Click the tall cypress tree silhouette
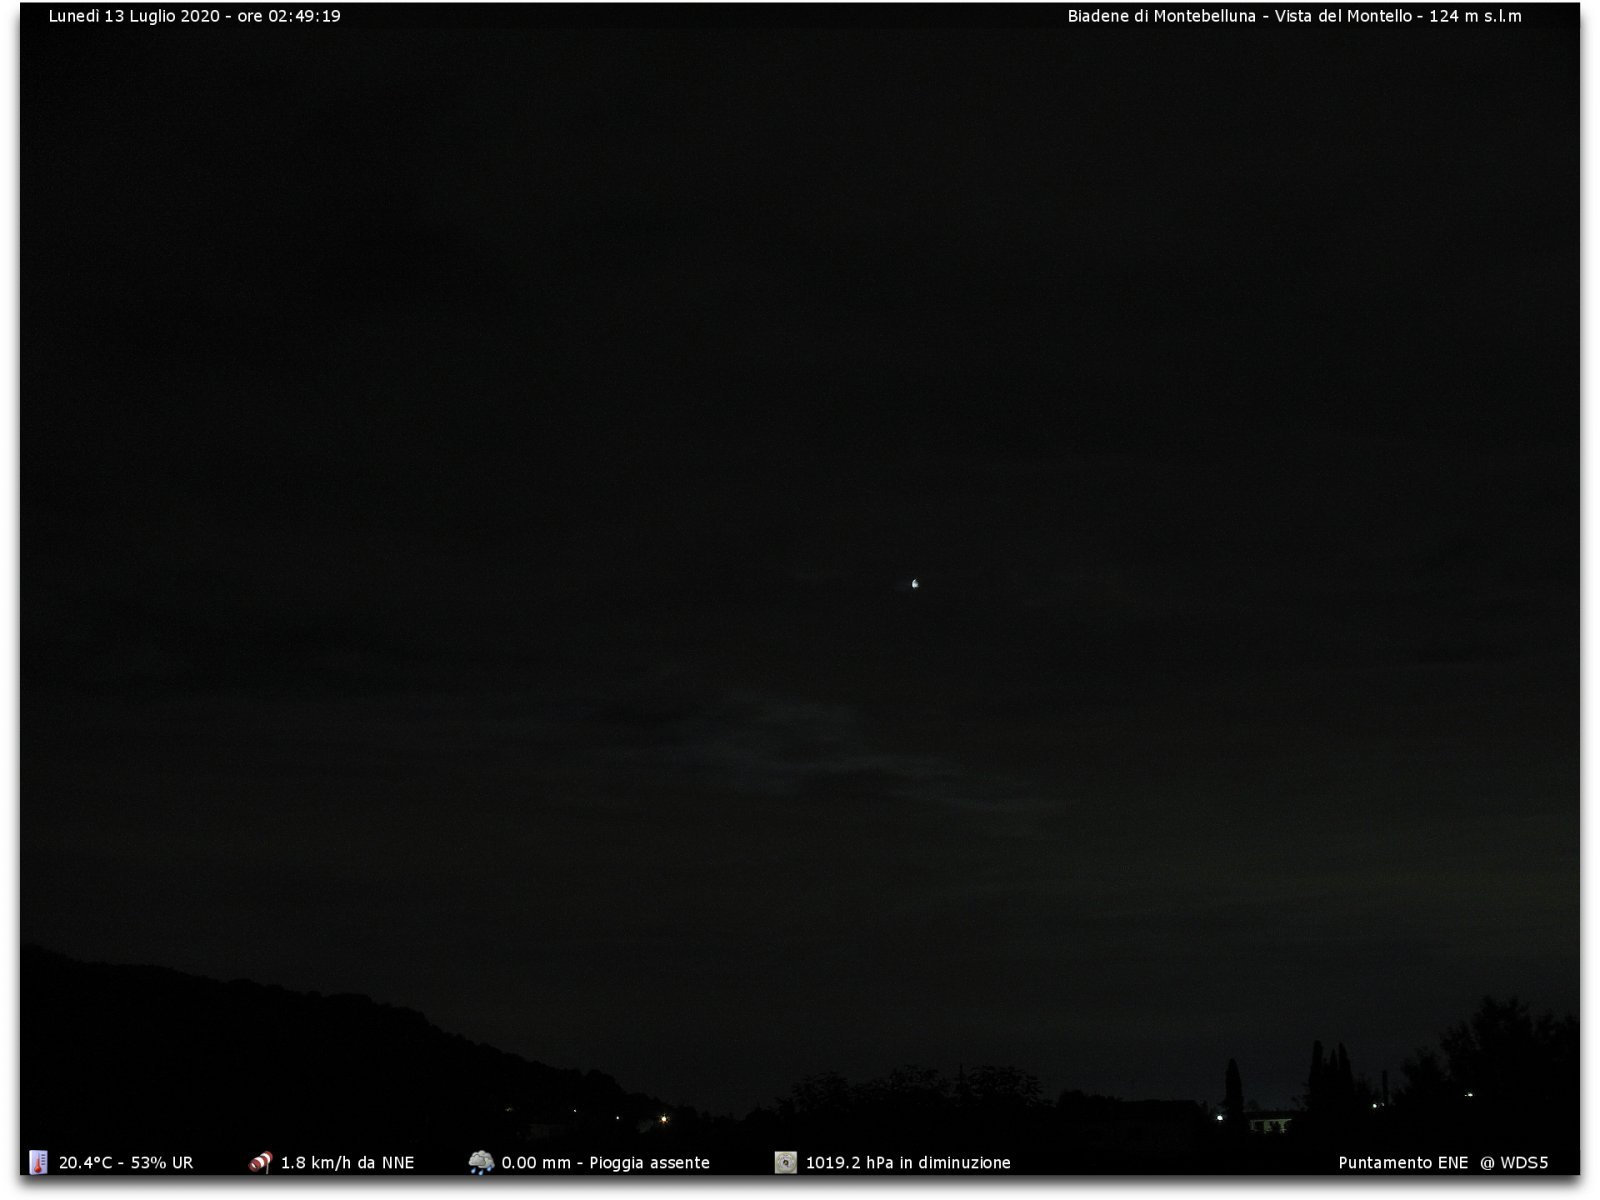 coord(1234,1090)
